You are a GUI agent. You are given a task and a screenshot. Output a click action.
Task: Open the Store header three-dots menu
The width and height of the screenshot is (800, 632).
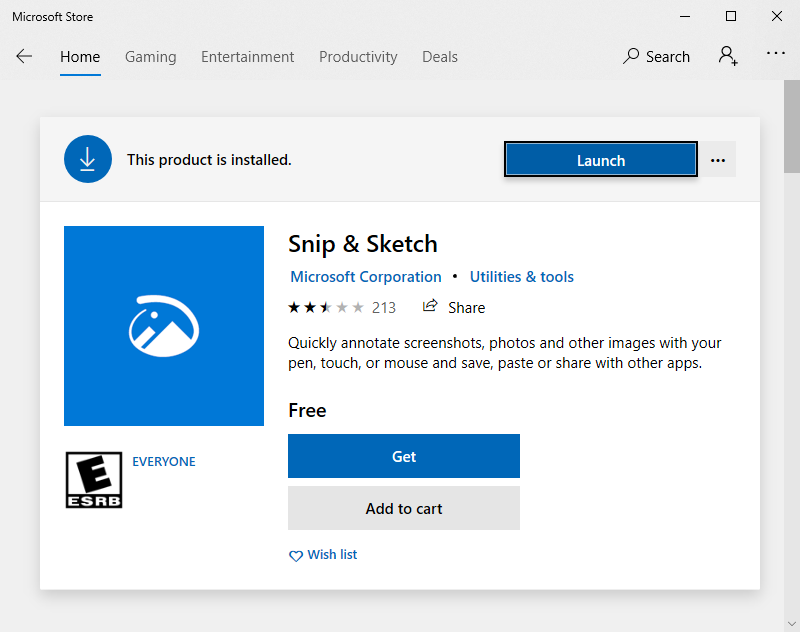tap(776, 53)
